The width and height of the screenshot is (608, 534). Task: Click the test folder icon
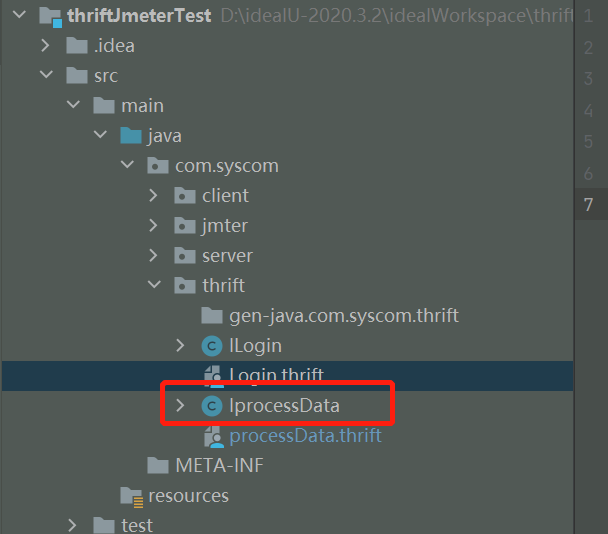coord(104,525)
